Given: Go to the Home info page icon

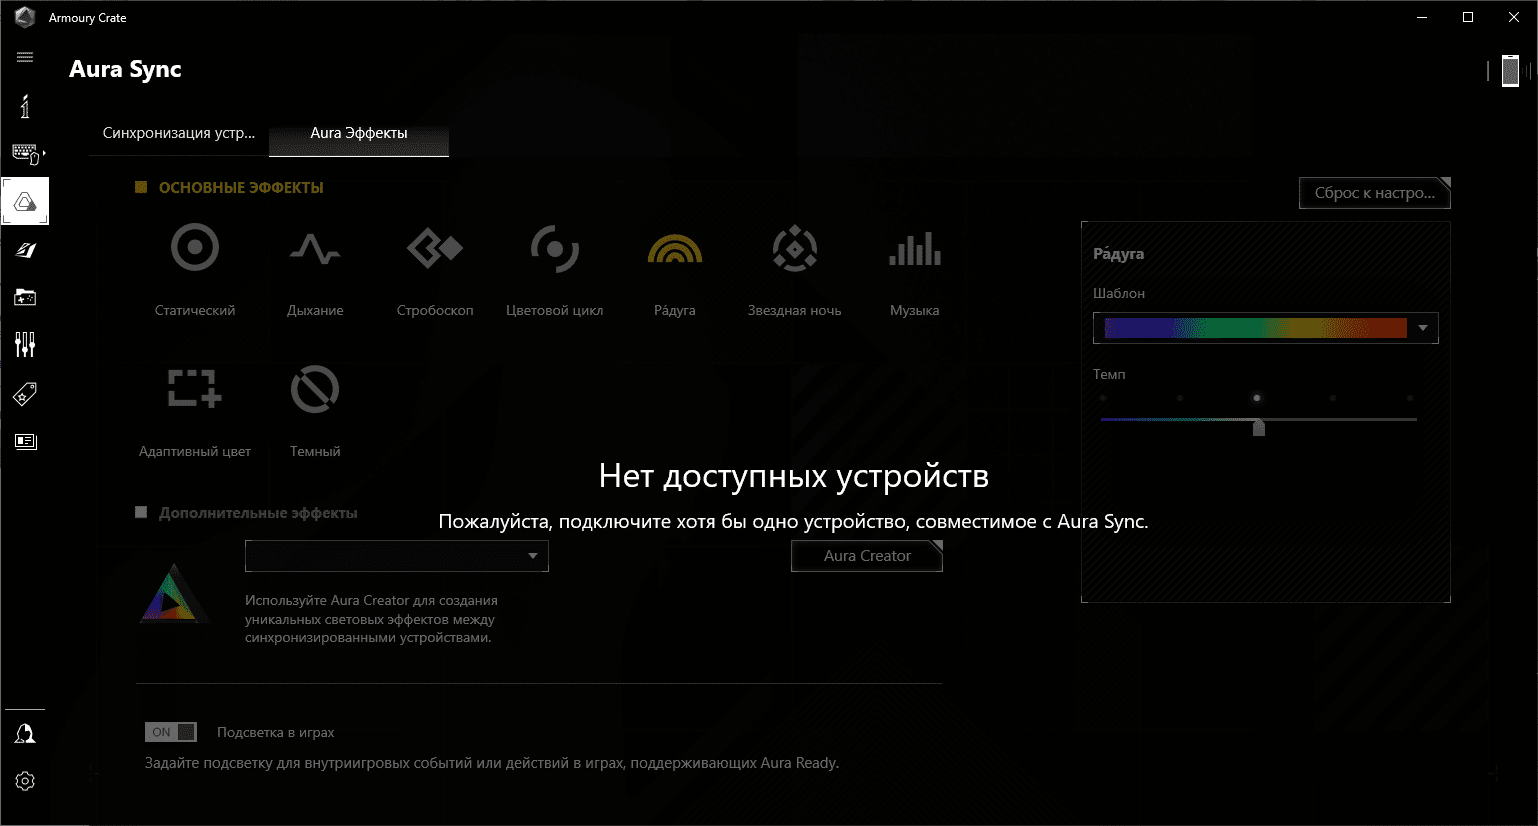Looking at the screenshot, I should click(25, 106).
